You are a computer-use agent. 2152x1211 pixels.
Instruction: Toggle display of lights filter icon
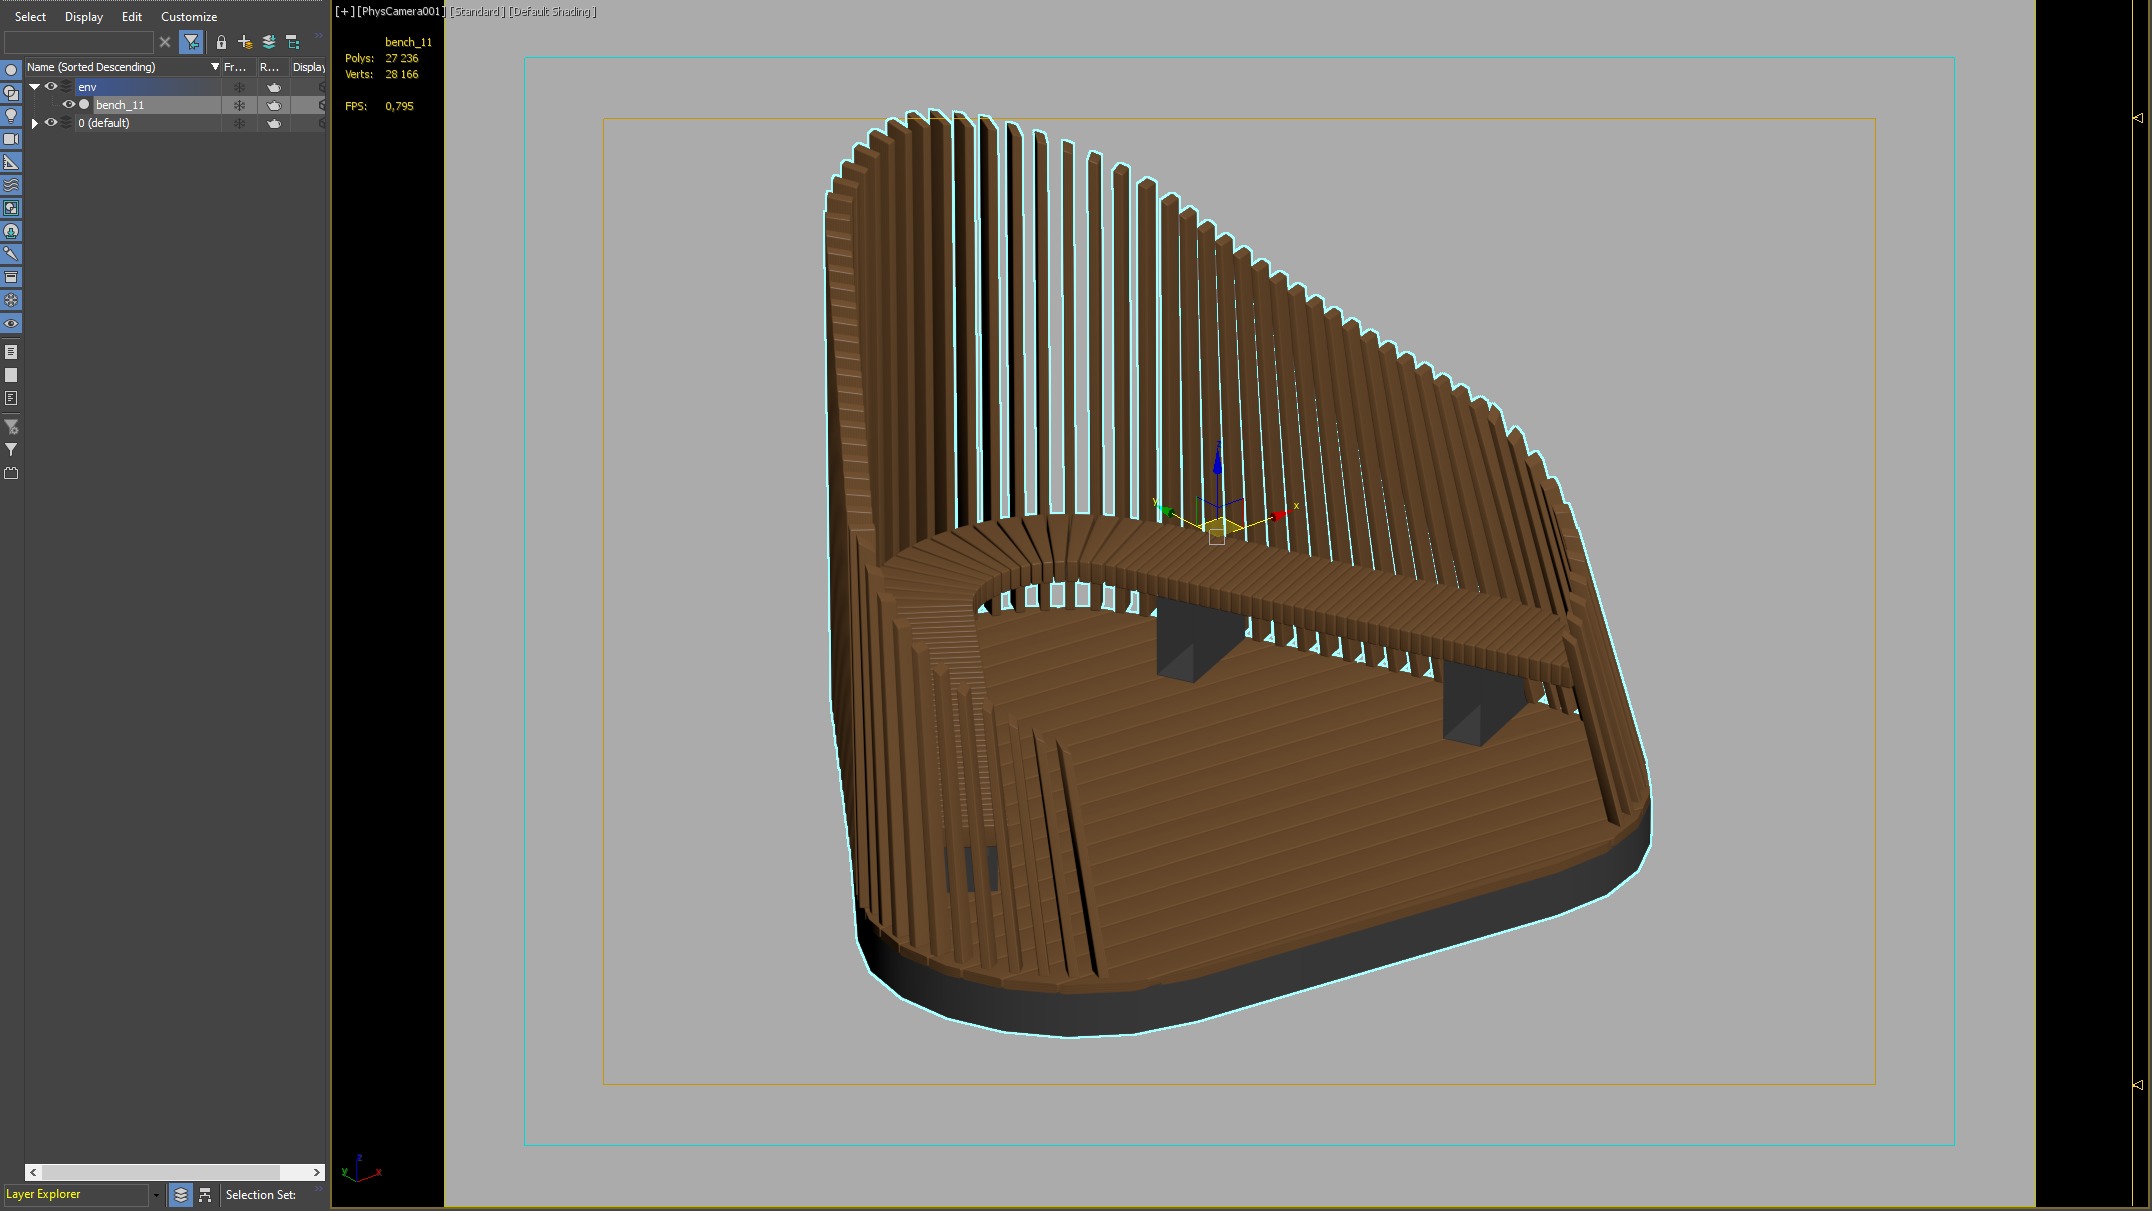coord(11,116)
